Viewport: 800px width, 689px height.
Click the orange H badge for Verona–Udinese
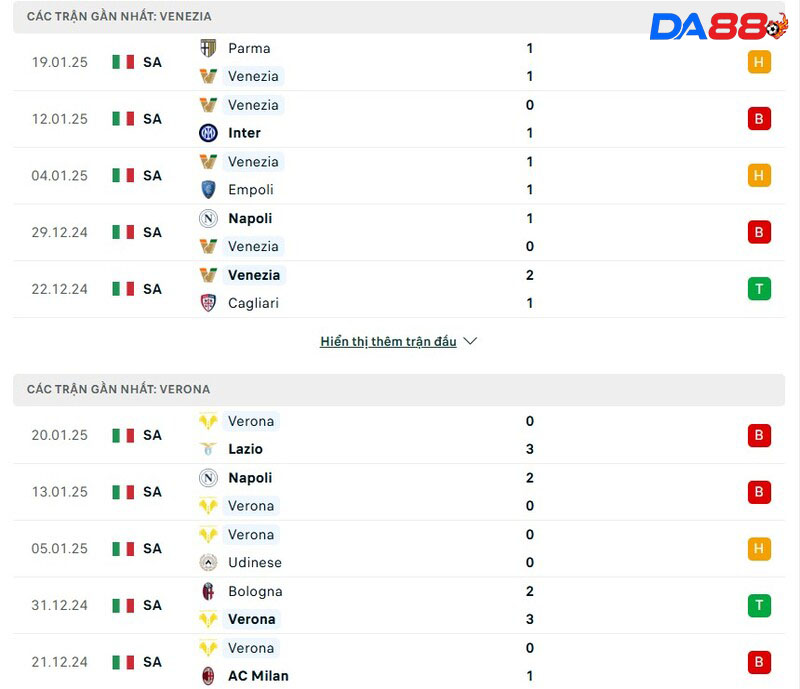pos(759,548)
